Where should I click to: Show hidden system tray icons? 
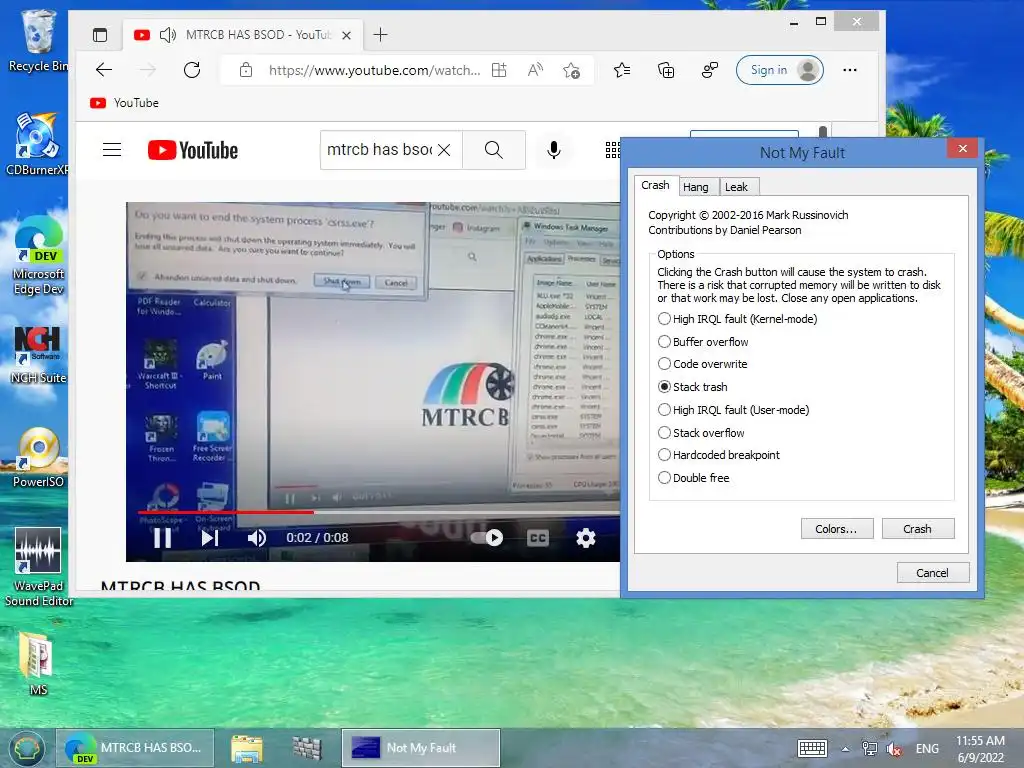[845, 749]
